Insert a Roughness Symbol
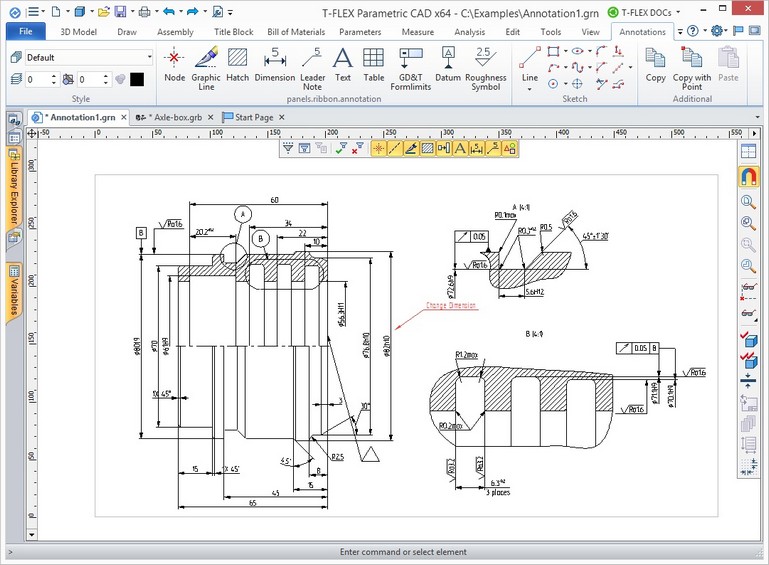The width and height of the screenshot is (769, 565). click(x=485, y=65)
